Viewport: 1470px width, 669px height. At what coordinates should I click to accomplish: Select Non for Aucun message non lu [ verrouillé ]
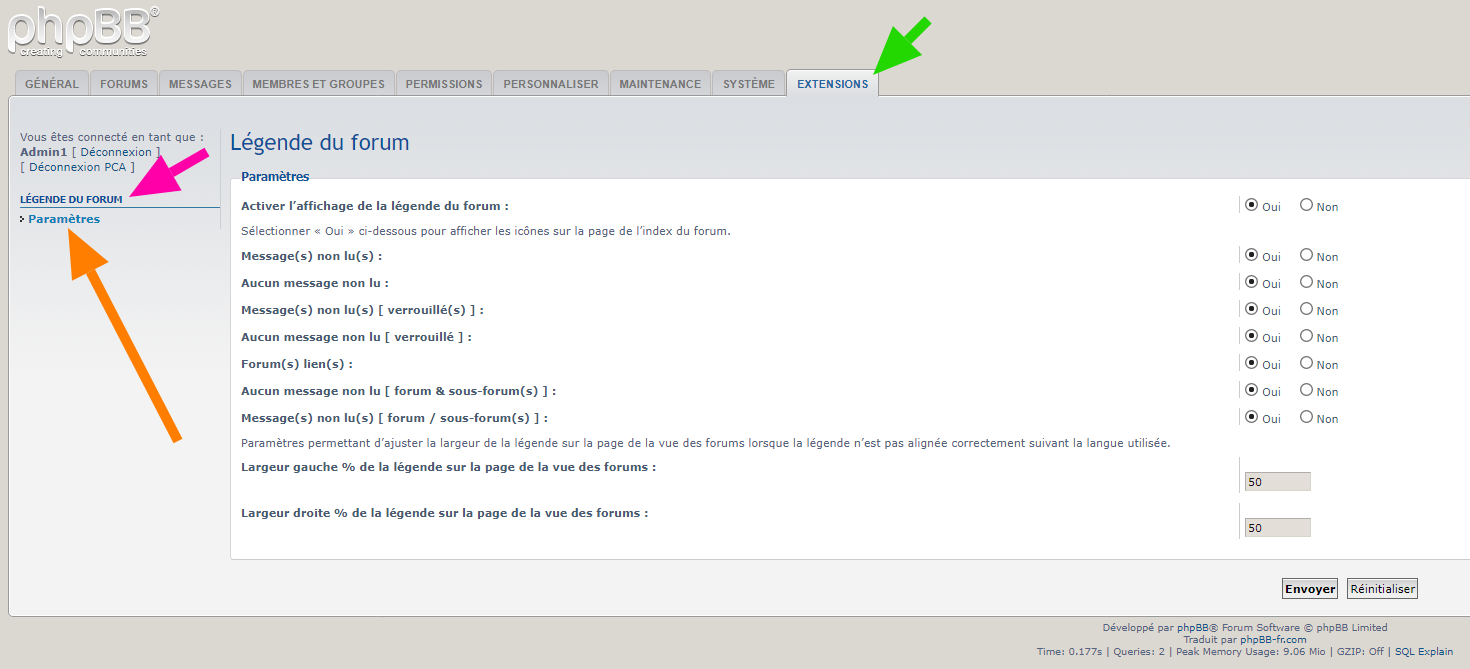click(x=1306, y=336)
